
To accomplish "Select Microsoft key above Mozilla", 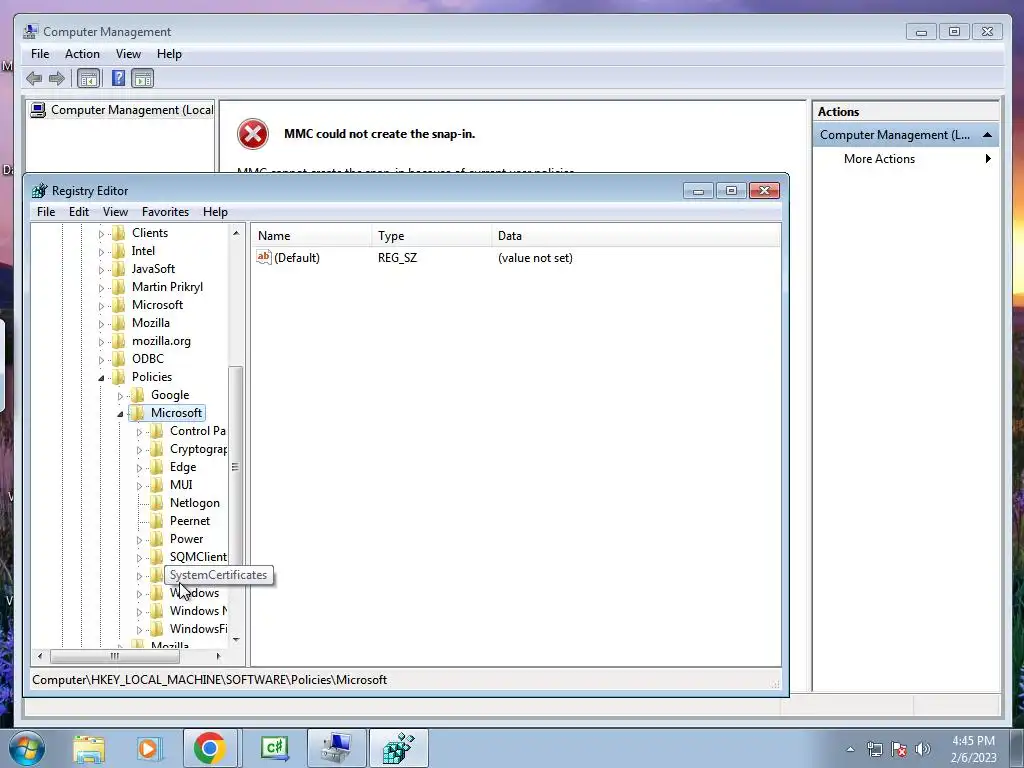I will click(157, 305).
